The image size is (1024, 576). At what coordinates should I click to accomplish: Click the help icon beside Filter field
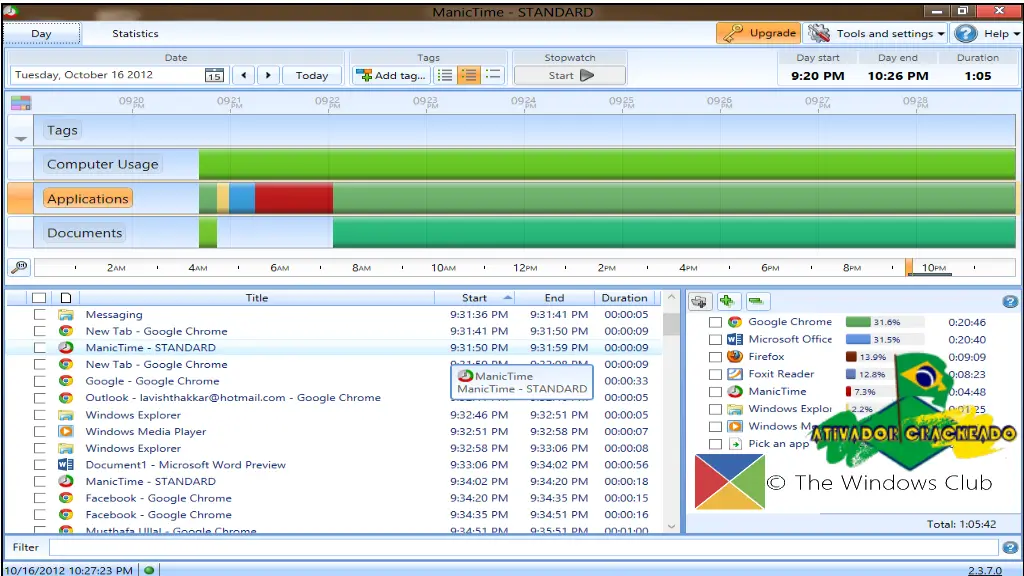pos(1010,547)
